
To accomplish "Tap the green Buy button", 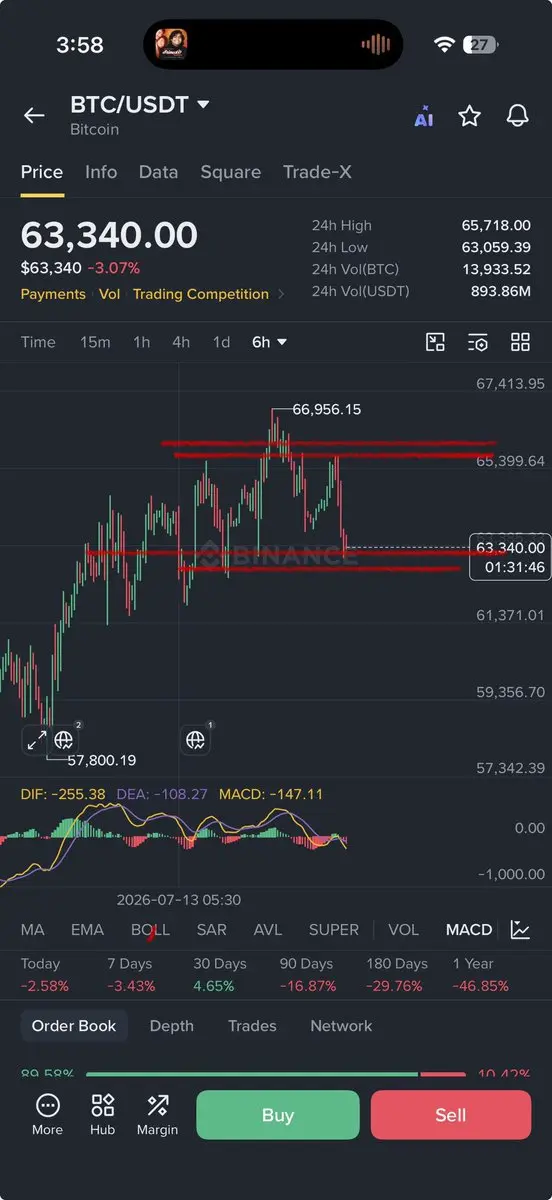I will click(277, 1115).
